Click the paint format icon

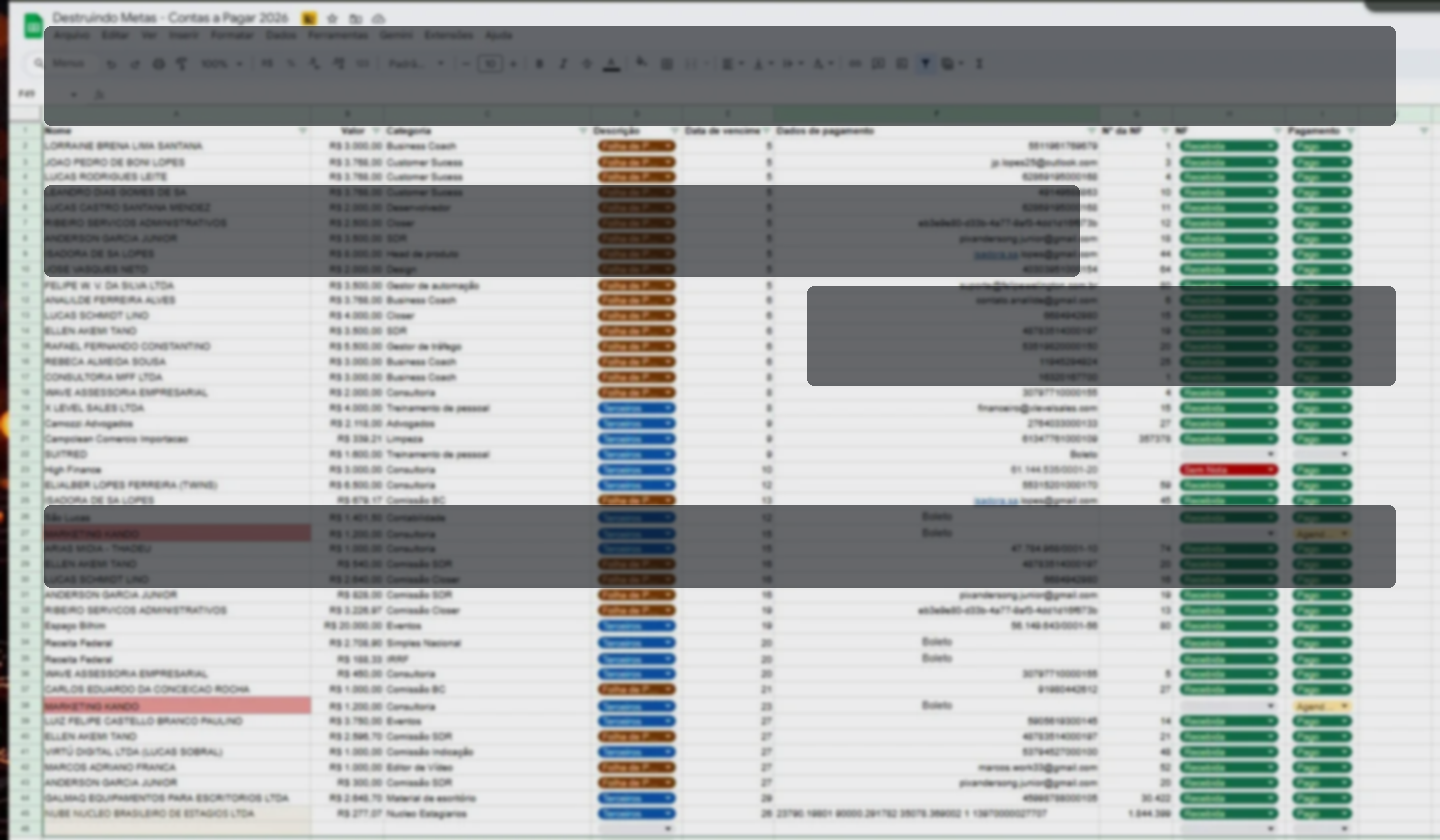tap(182, 64)
